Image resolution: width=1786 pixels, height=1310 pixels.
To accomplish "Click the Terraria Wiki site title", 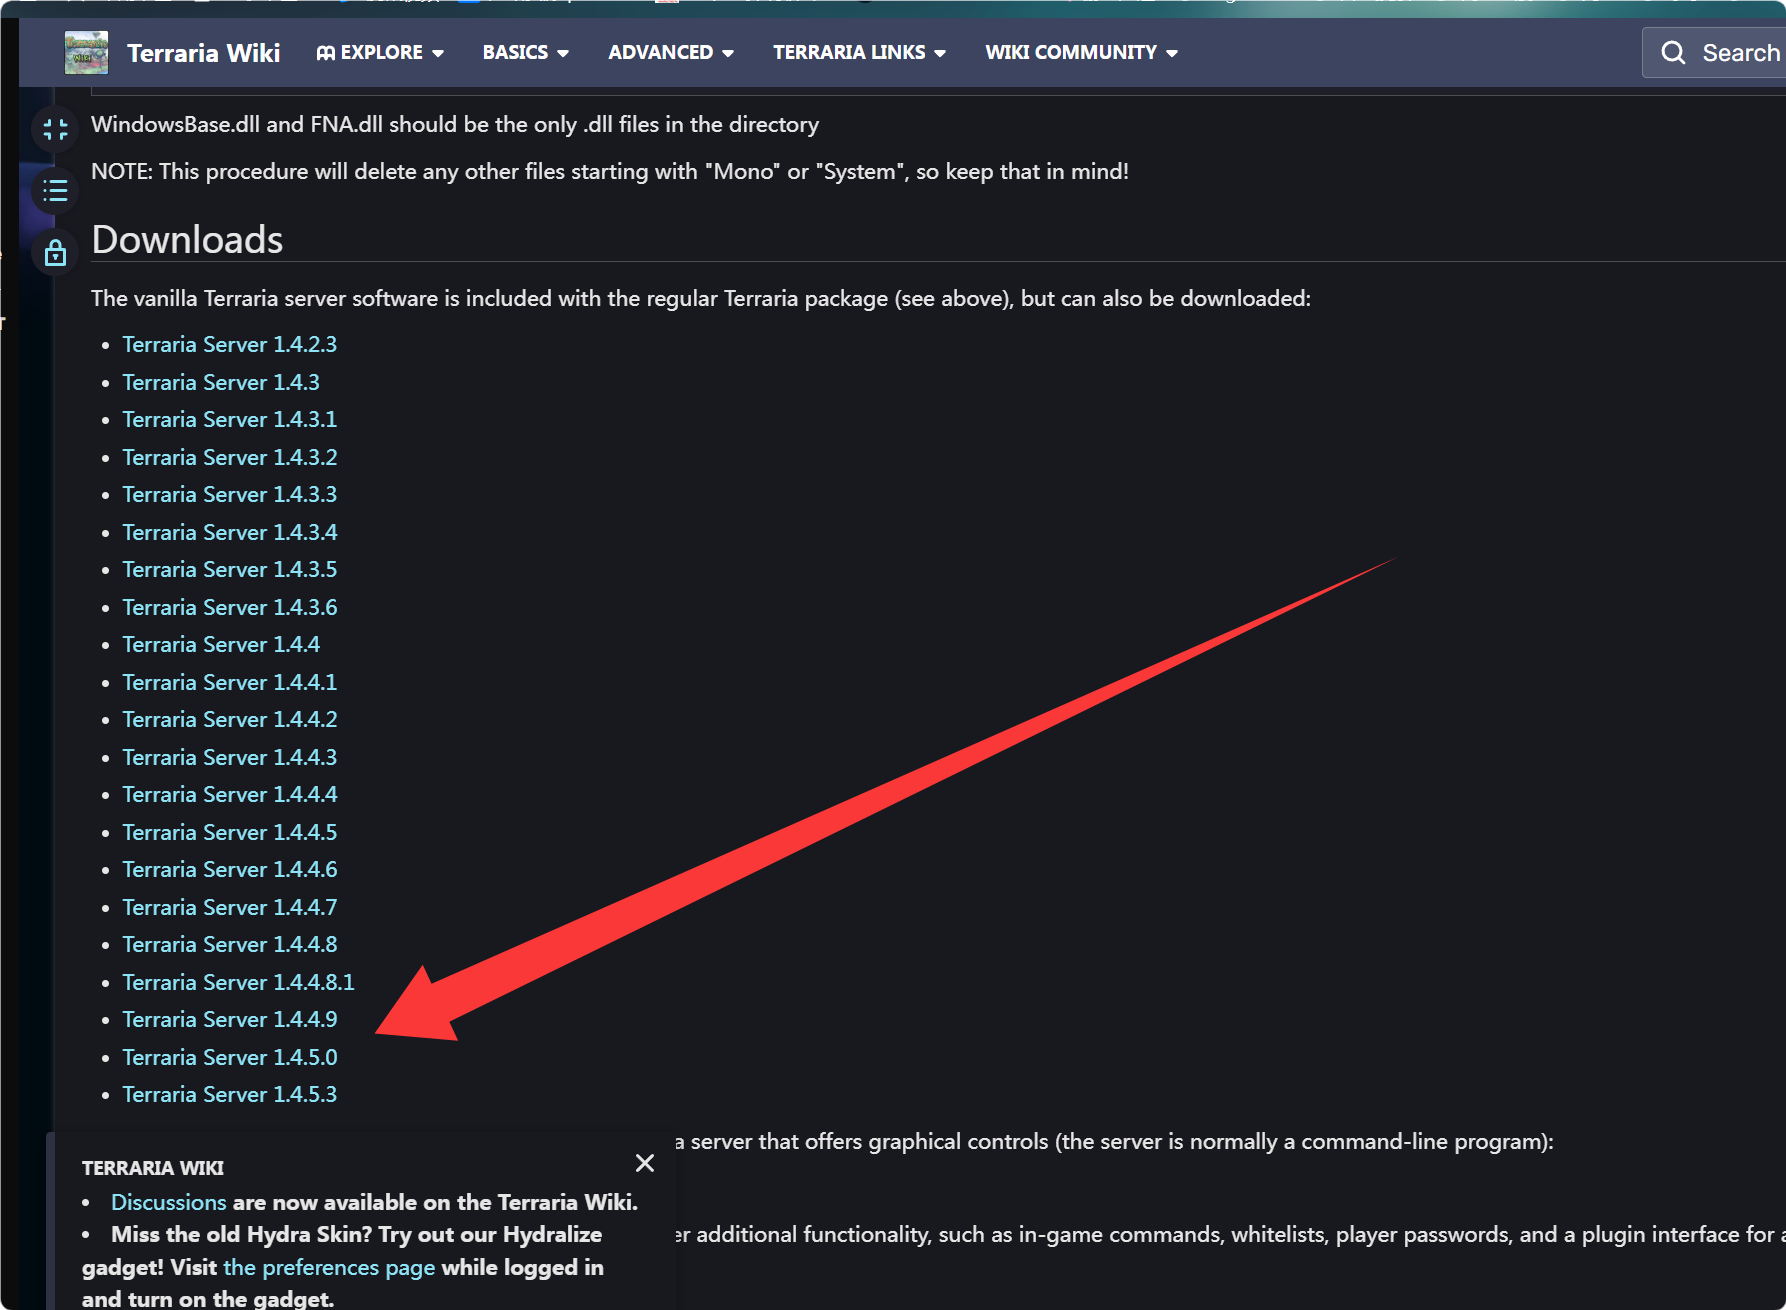I will [204, 53].
